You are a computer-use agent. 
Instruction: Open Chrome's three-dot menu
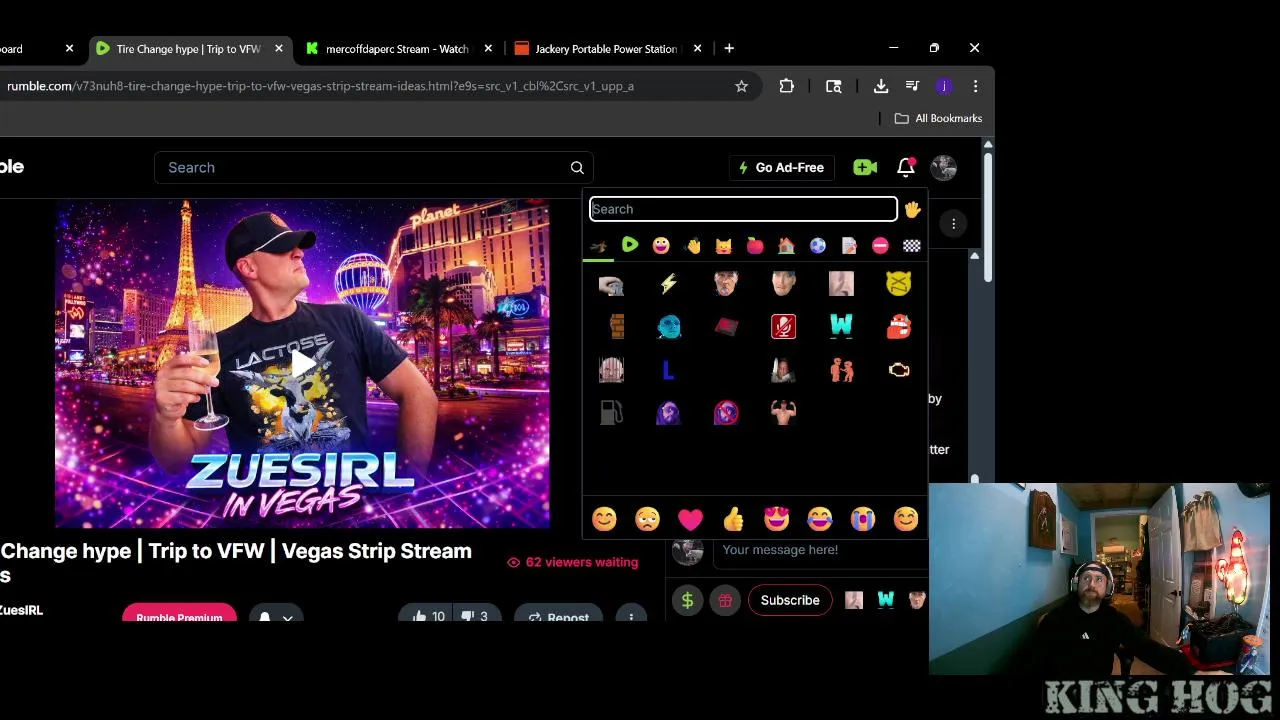pyautogui.click(x=975, y=86)
